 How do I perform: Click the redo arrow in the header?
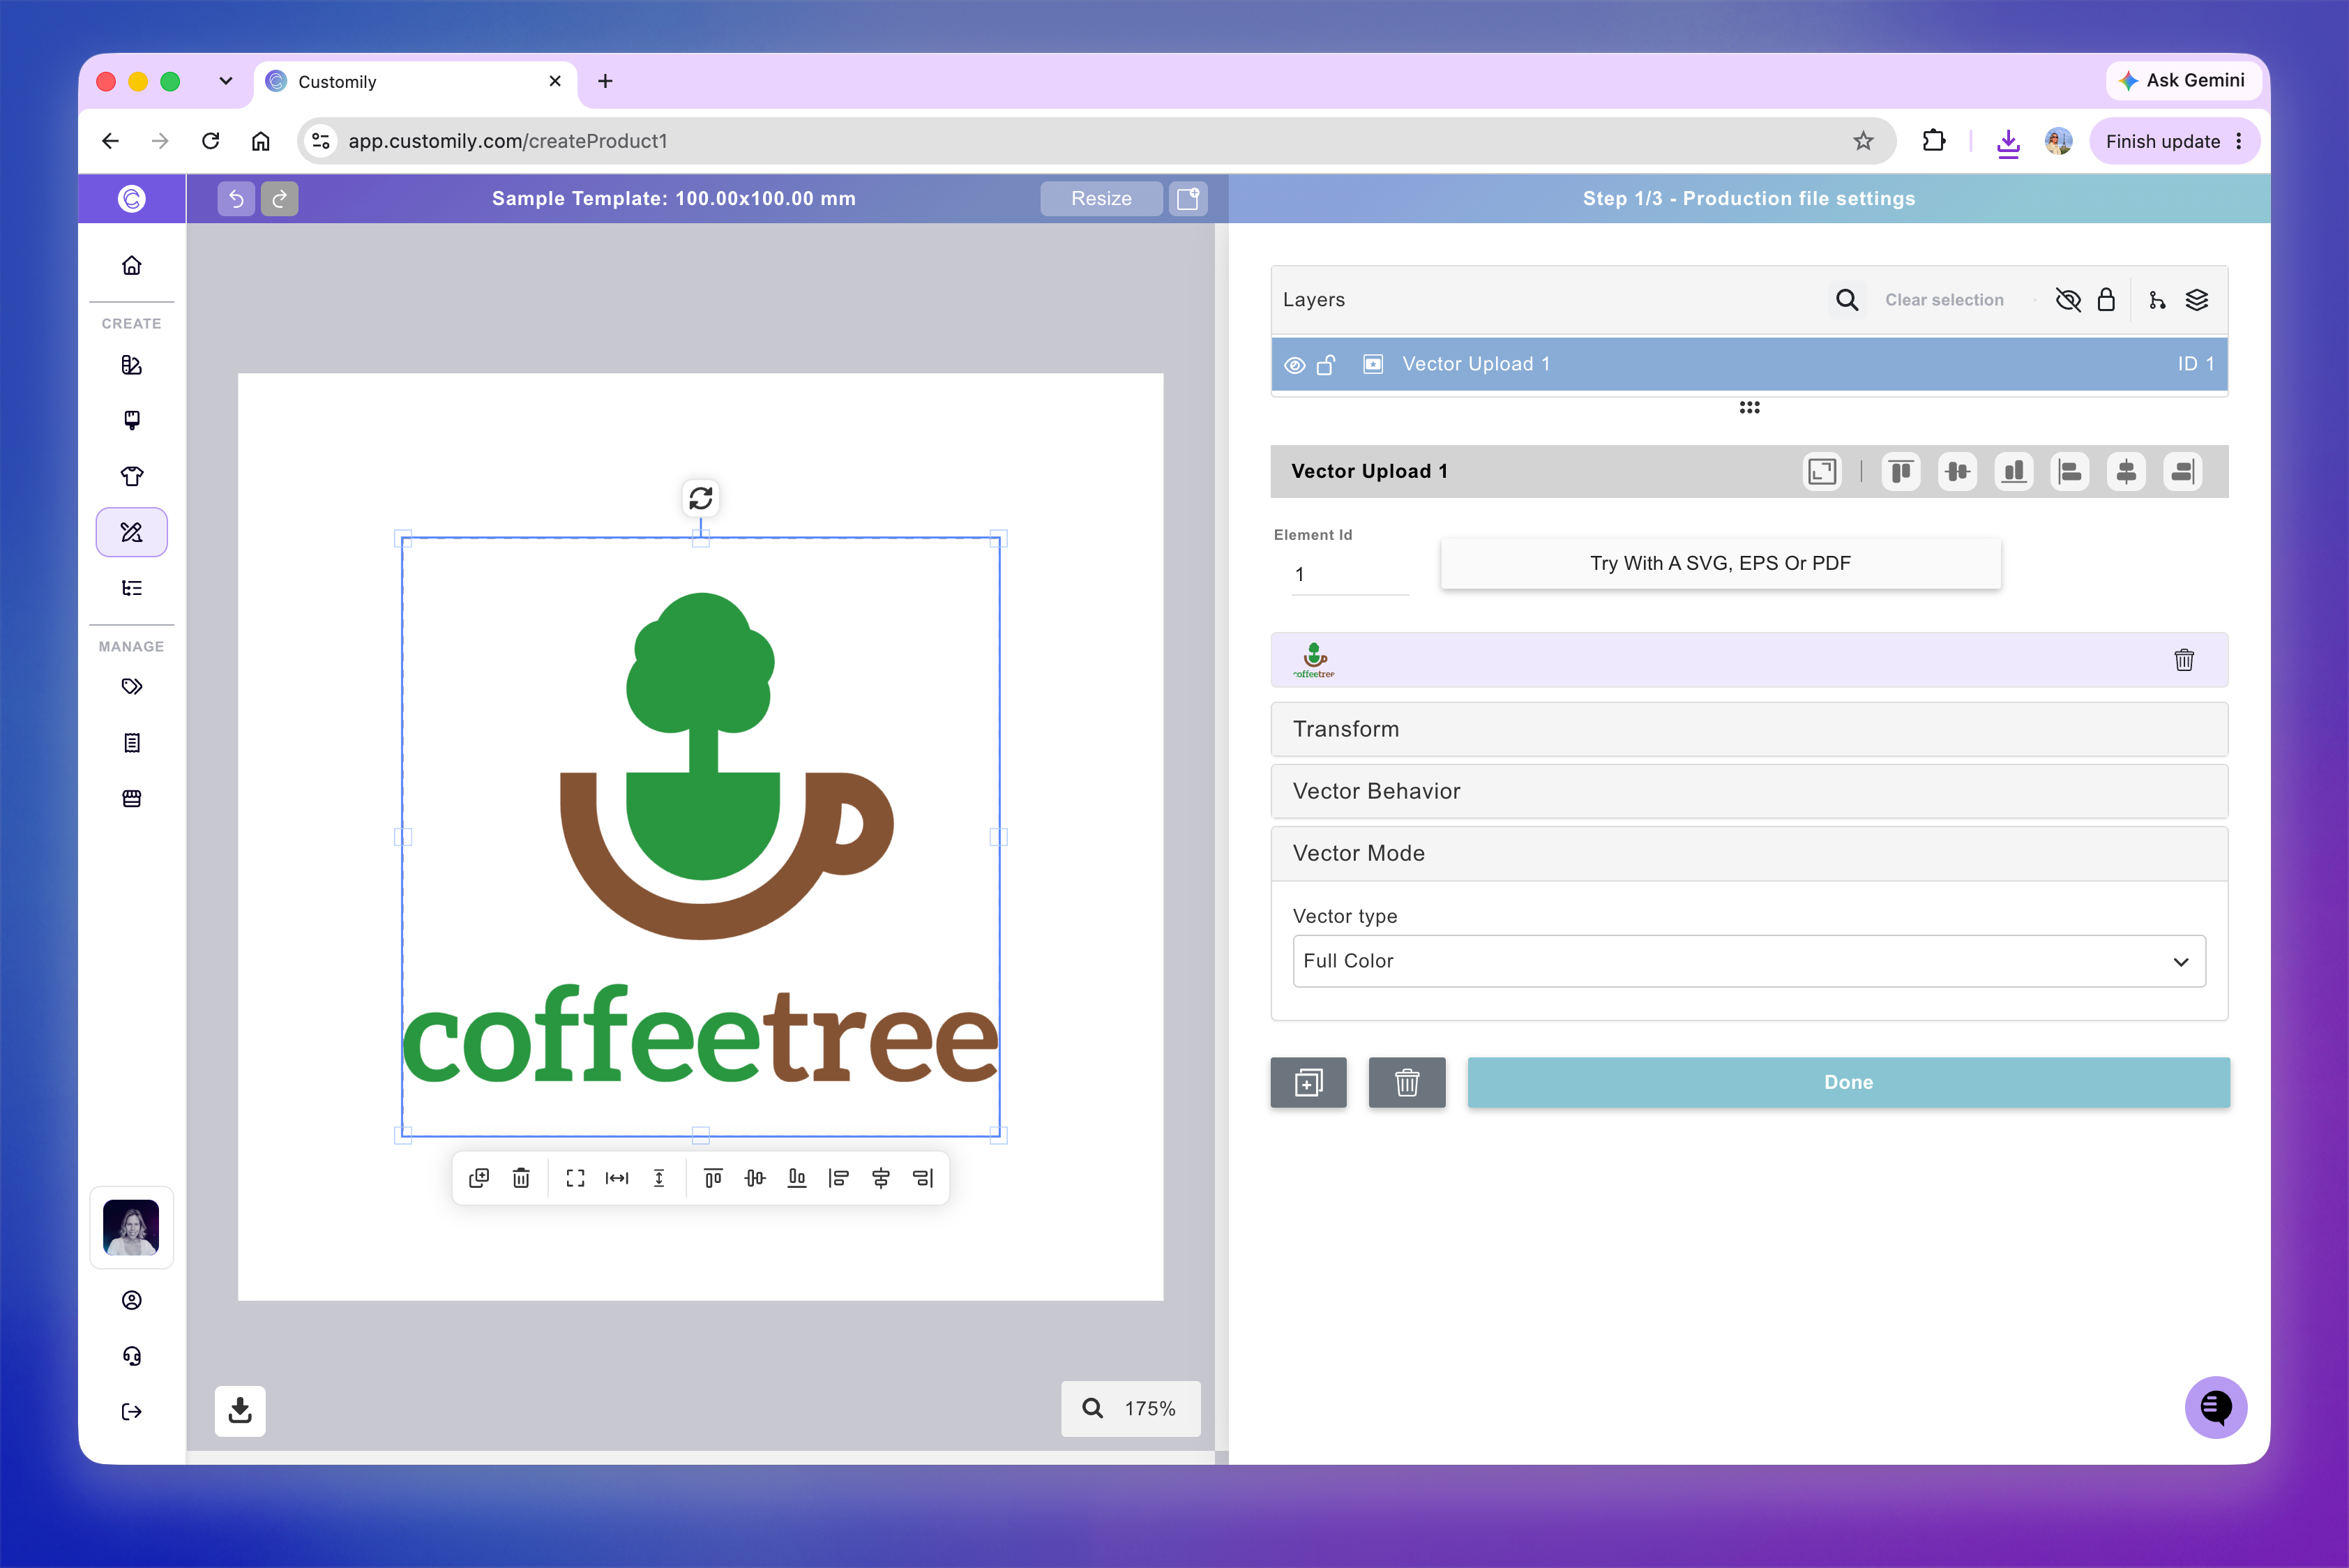click(x=280, y=198)
